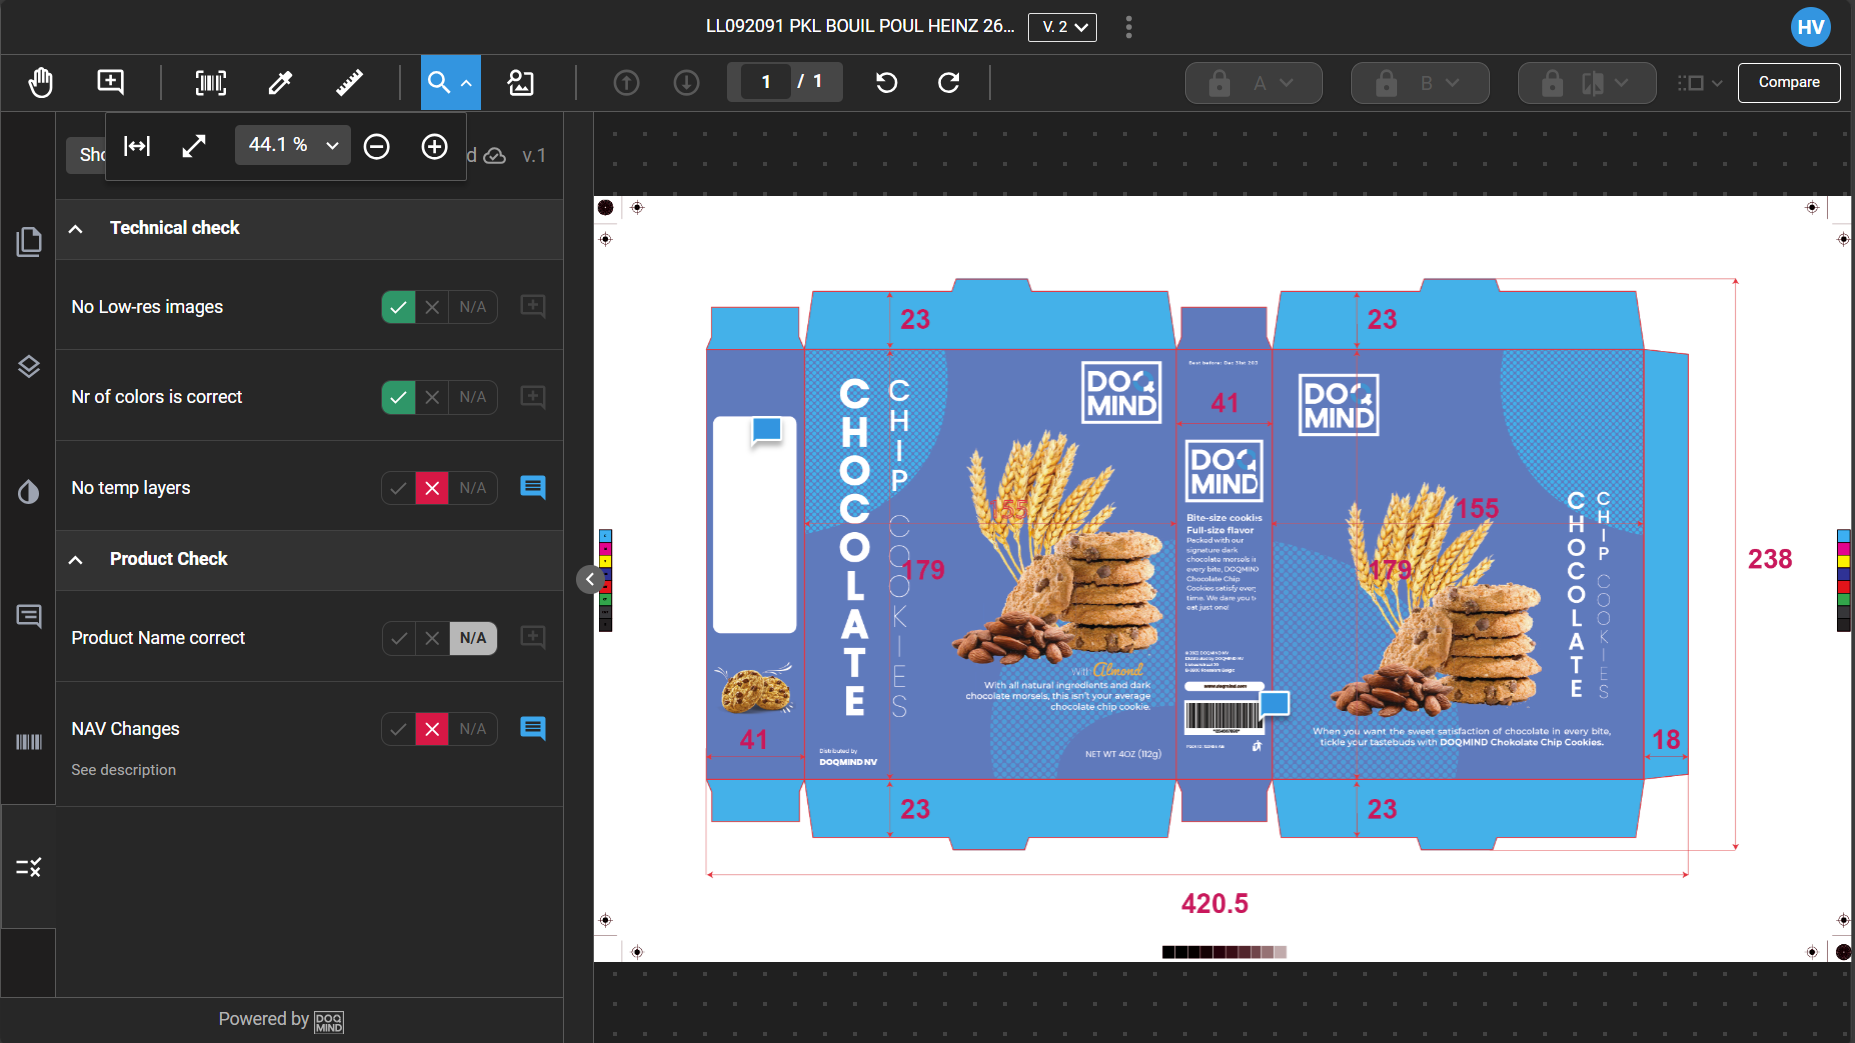Select the barcode scanner tool
The image size is (1855, 1043).
click(x=210, y=82)
